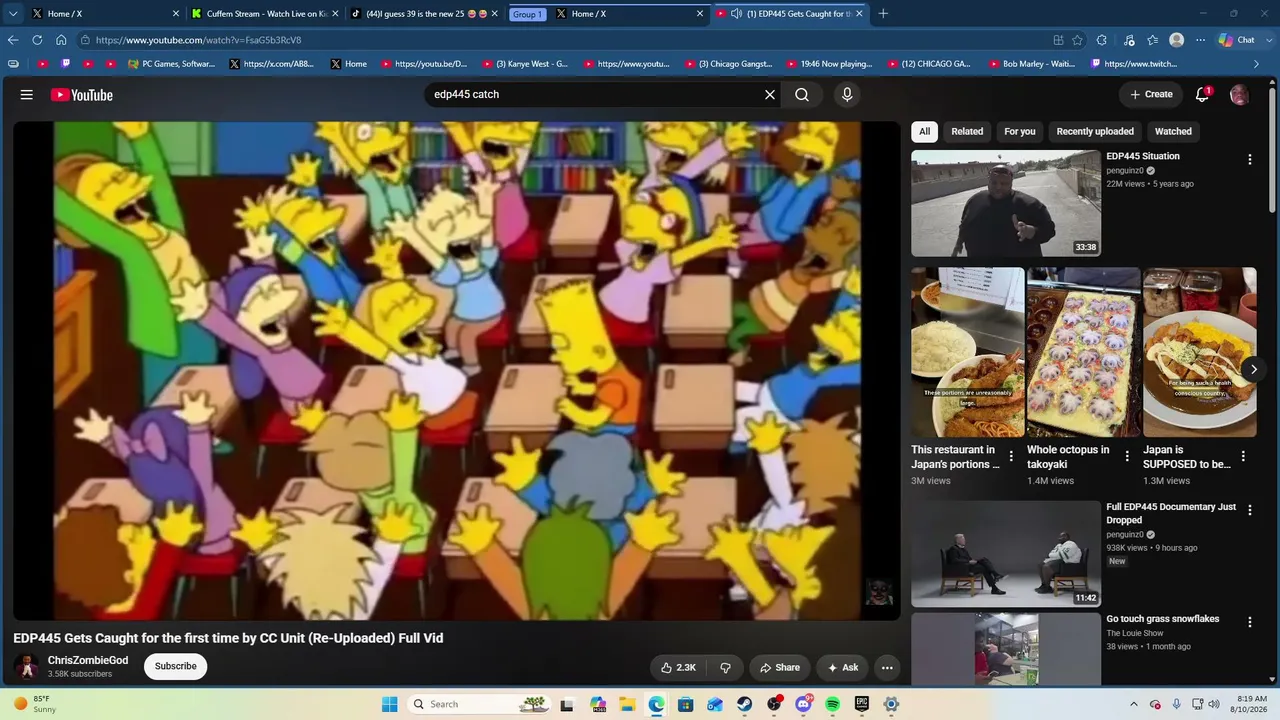Click the Create button
The image size is (1280, 720).
1151,95
